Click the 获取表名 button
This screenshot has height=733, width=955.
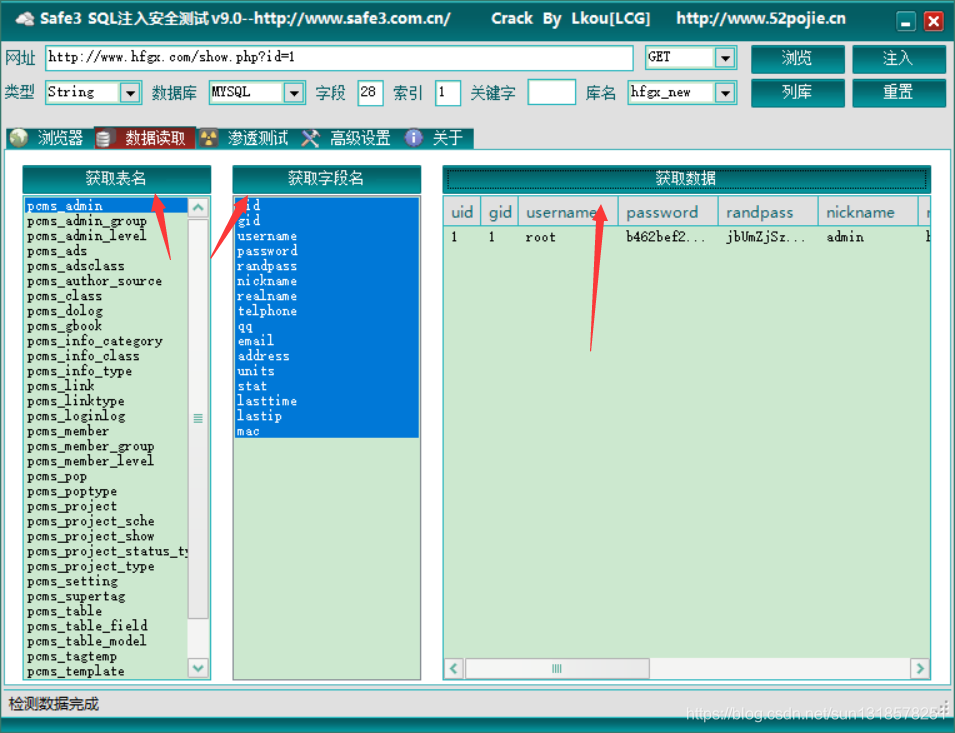[116, 179]
